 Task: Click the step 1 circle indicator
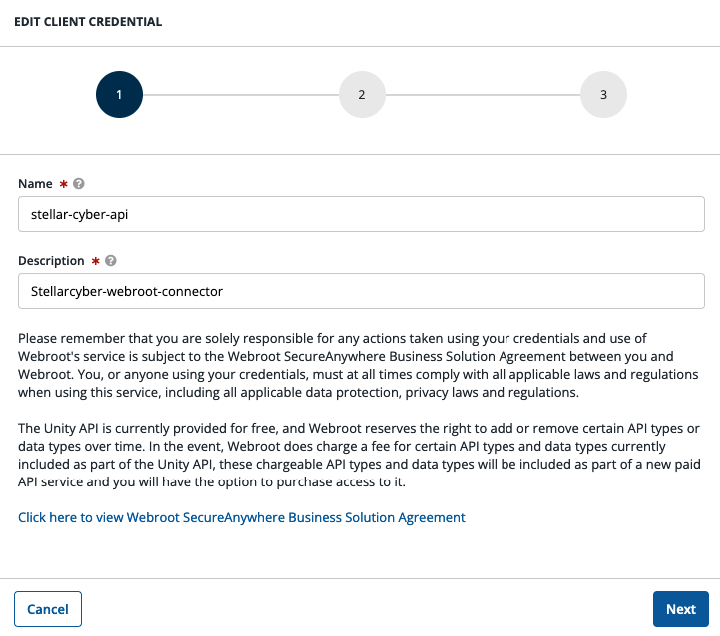tap(119, 95)
